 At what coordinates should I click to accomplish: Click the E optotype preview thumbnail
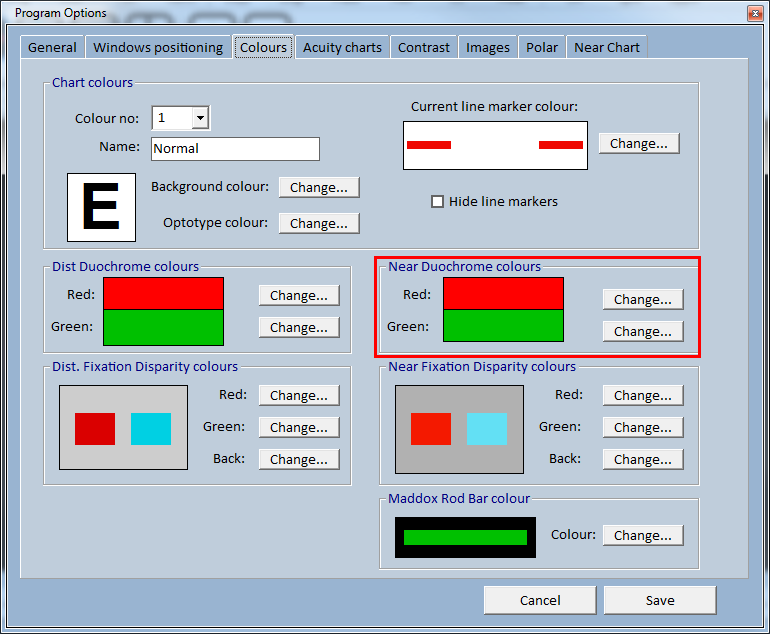click(x=101, y=207)
